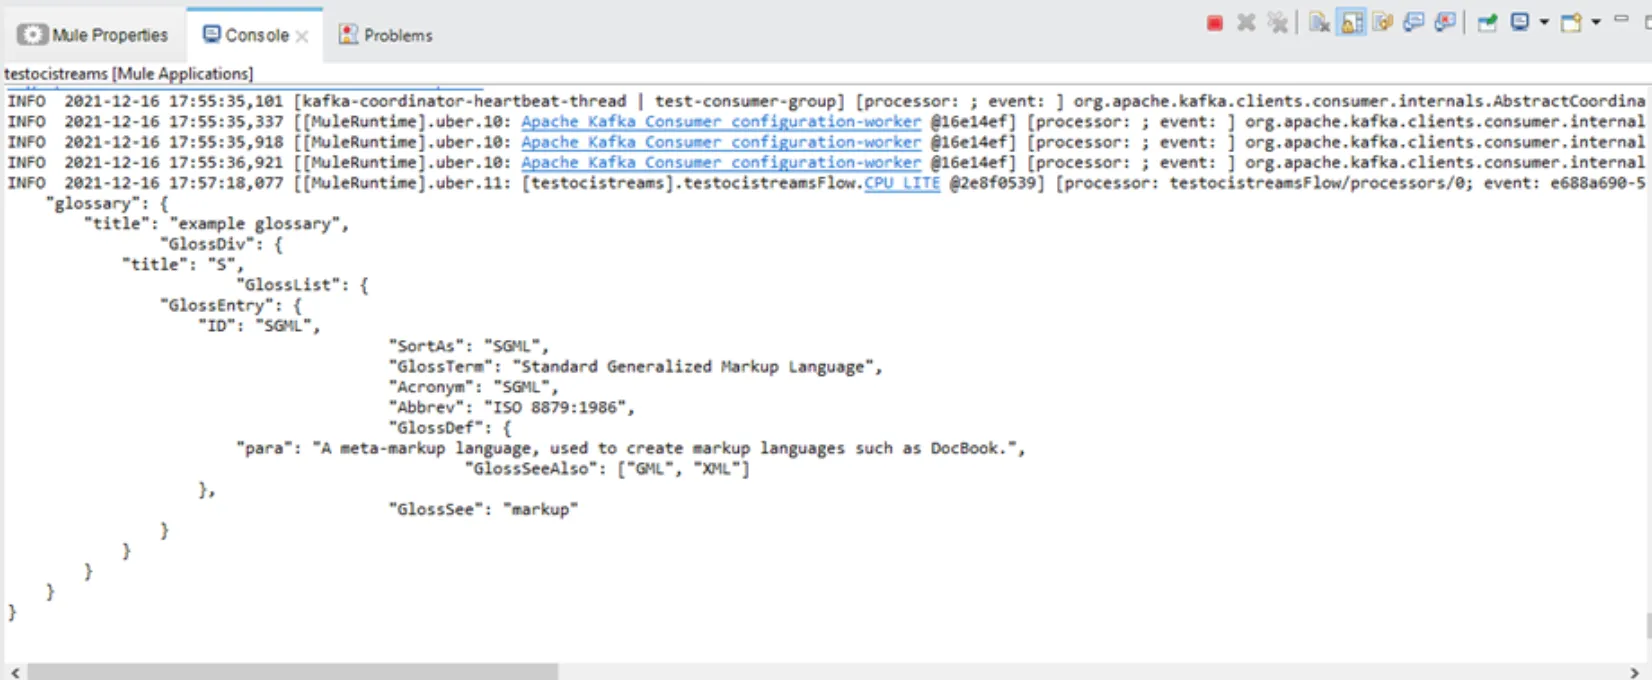The width and height of the screenshot is (1652, 680).
Task: Click the "ID": "SGML" line
Action: coord(259,326)
